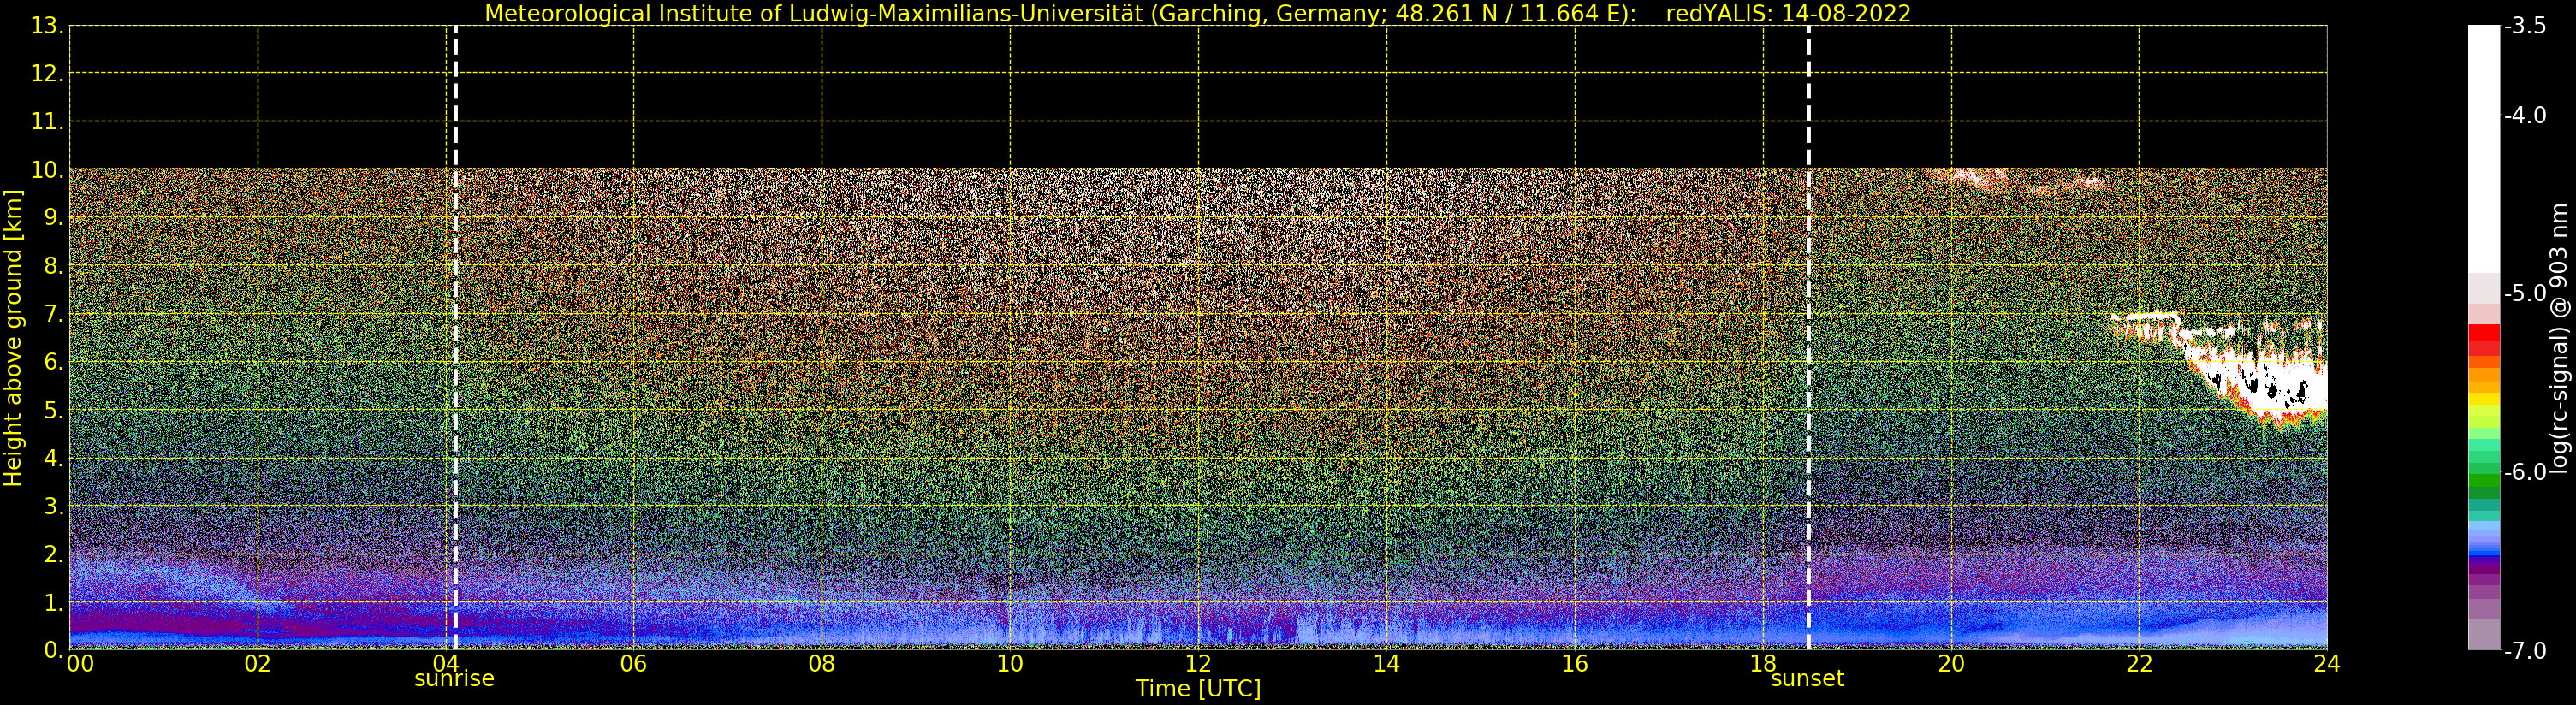The width and height of the screenshot is (2576, 705).
Task: Click the '3.' tick on the height axis
Action: click(53, 507)
